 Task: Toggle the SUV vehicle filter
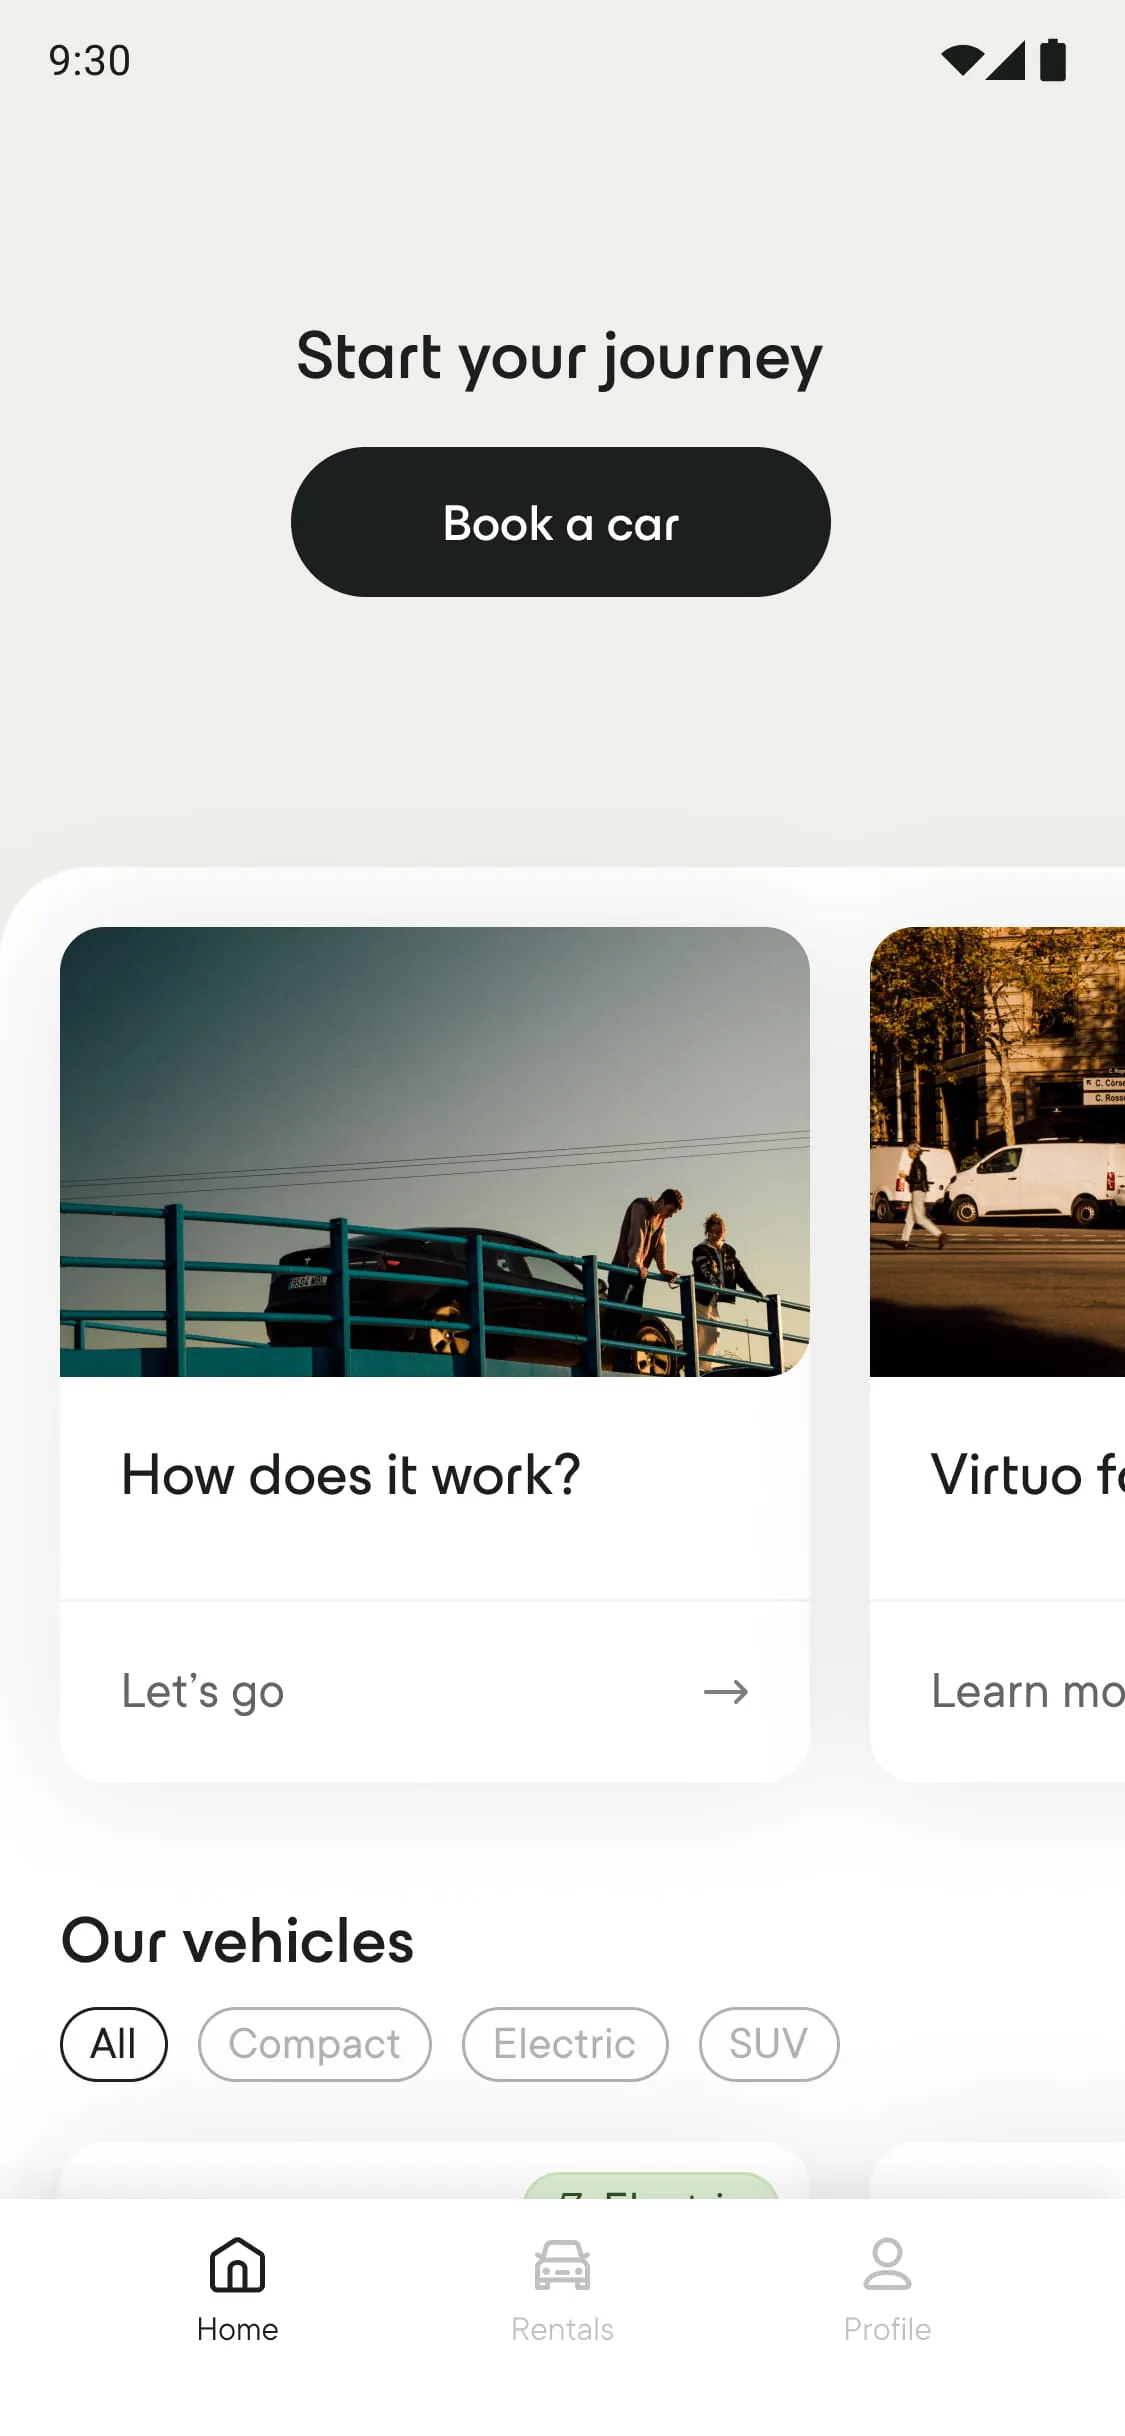(x=768, y=2044)
